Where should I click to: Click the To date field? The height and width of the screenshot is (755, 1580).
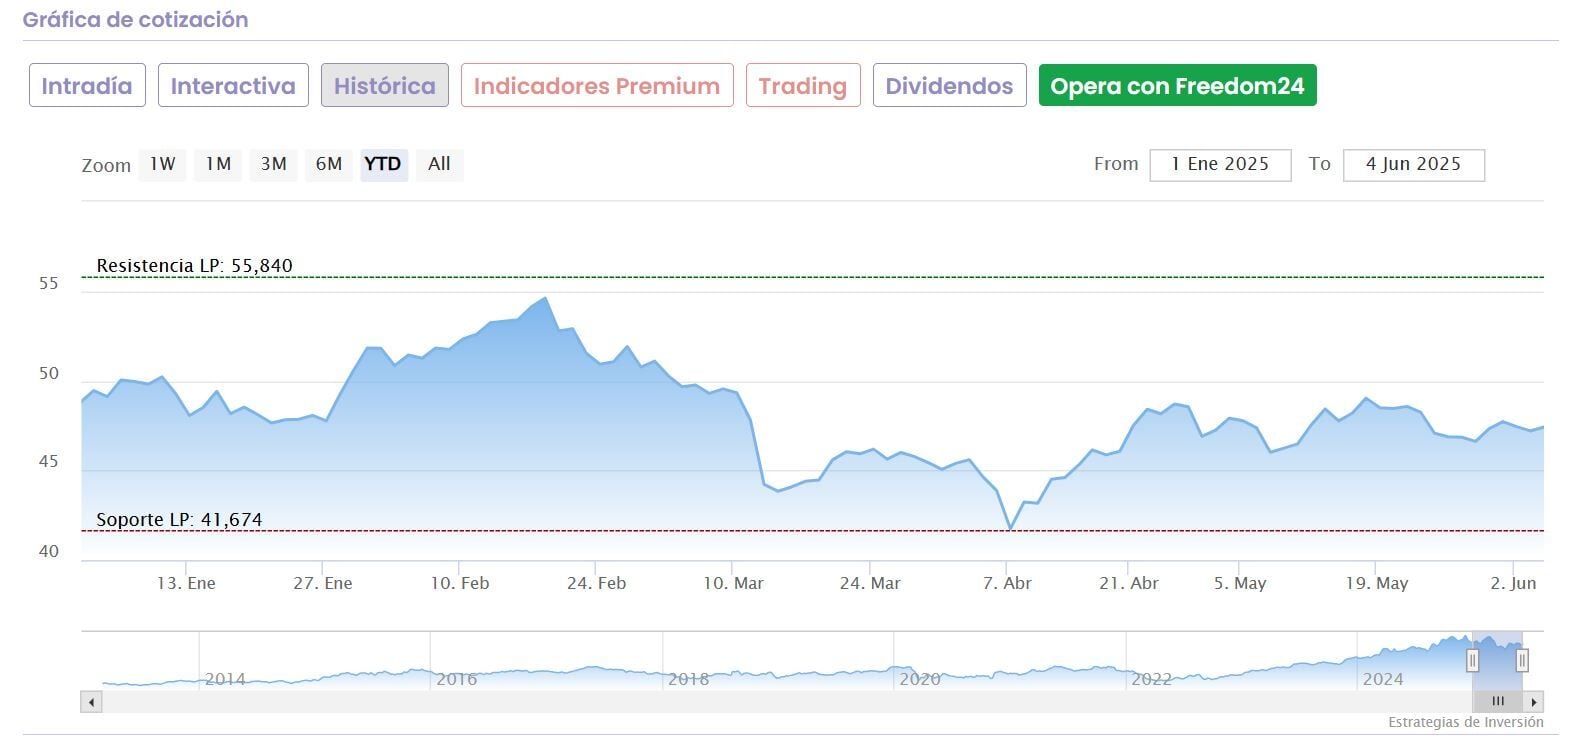[1413, 165]
